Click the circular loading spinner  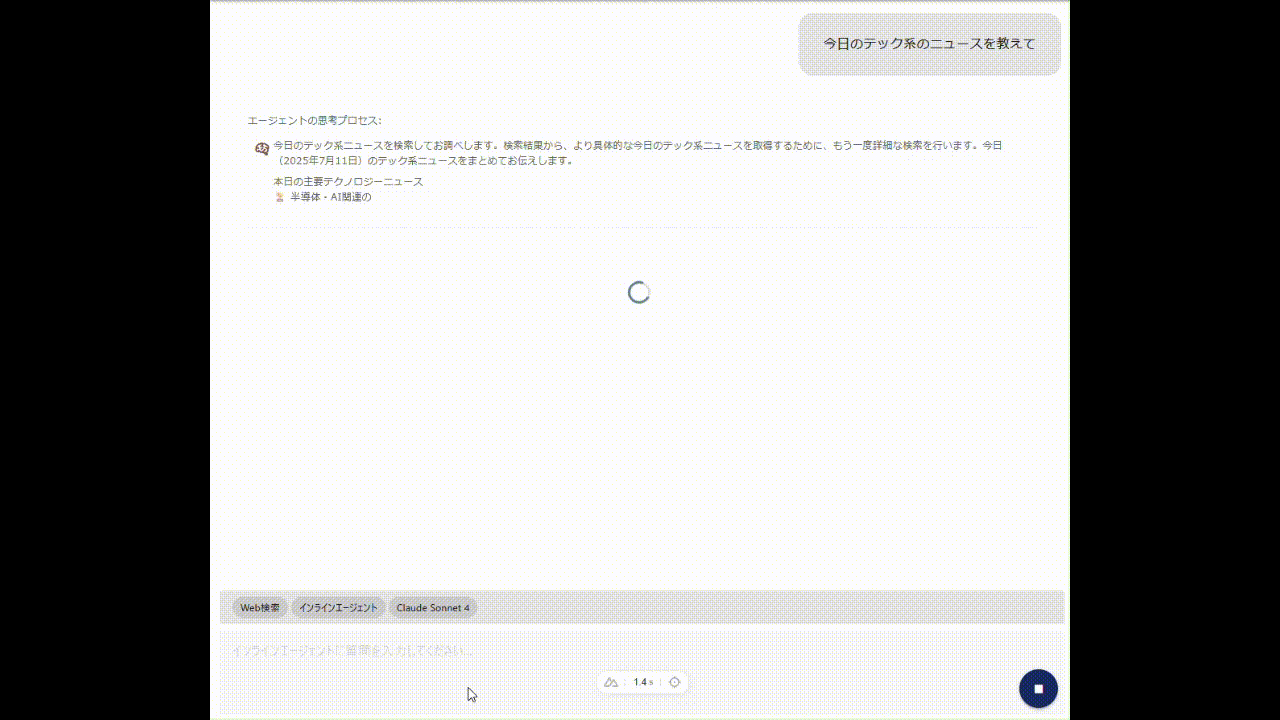click(639, 292)
